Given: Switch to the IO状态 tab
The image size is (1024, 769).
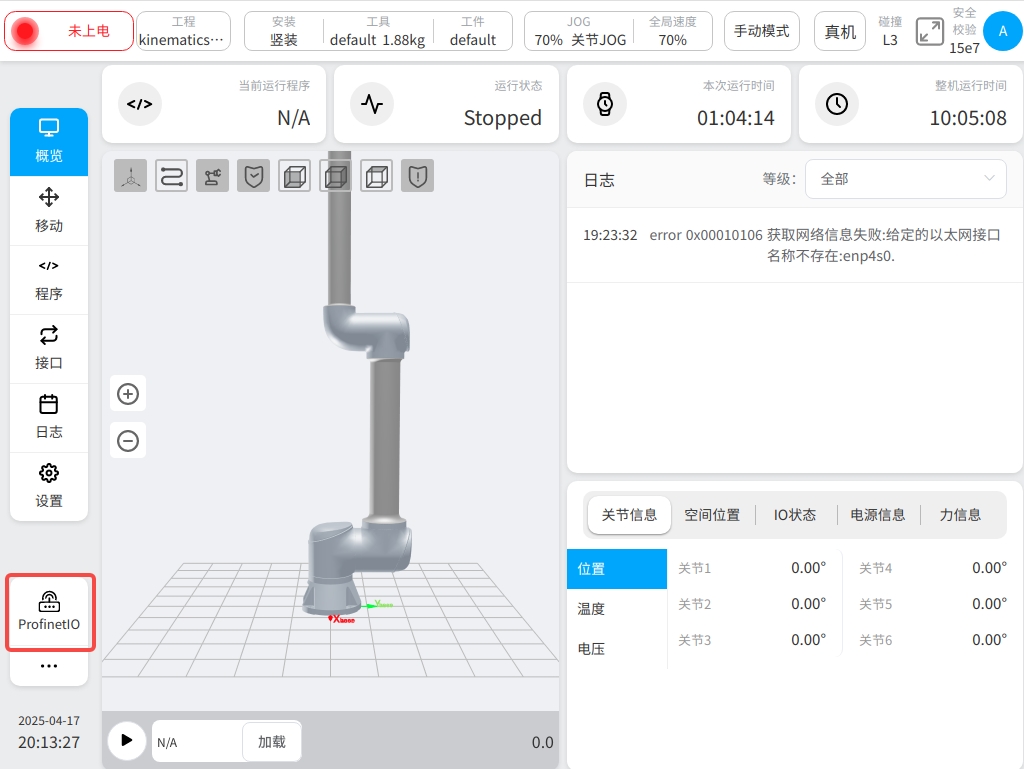Looking at the screenshot, I should pyautogui.click(x=795, y=515).
